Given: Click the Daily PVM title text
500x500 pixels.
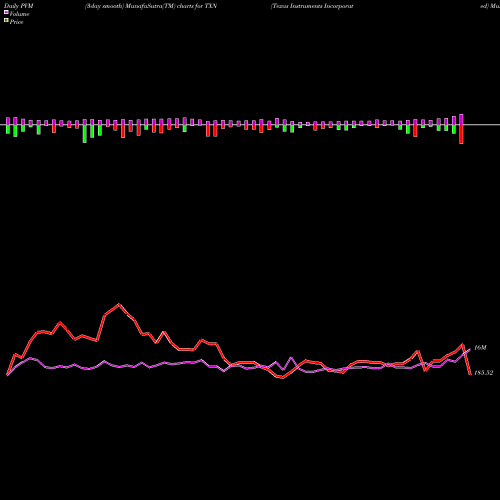Looking at the screenshot, I should 19,6.
